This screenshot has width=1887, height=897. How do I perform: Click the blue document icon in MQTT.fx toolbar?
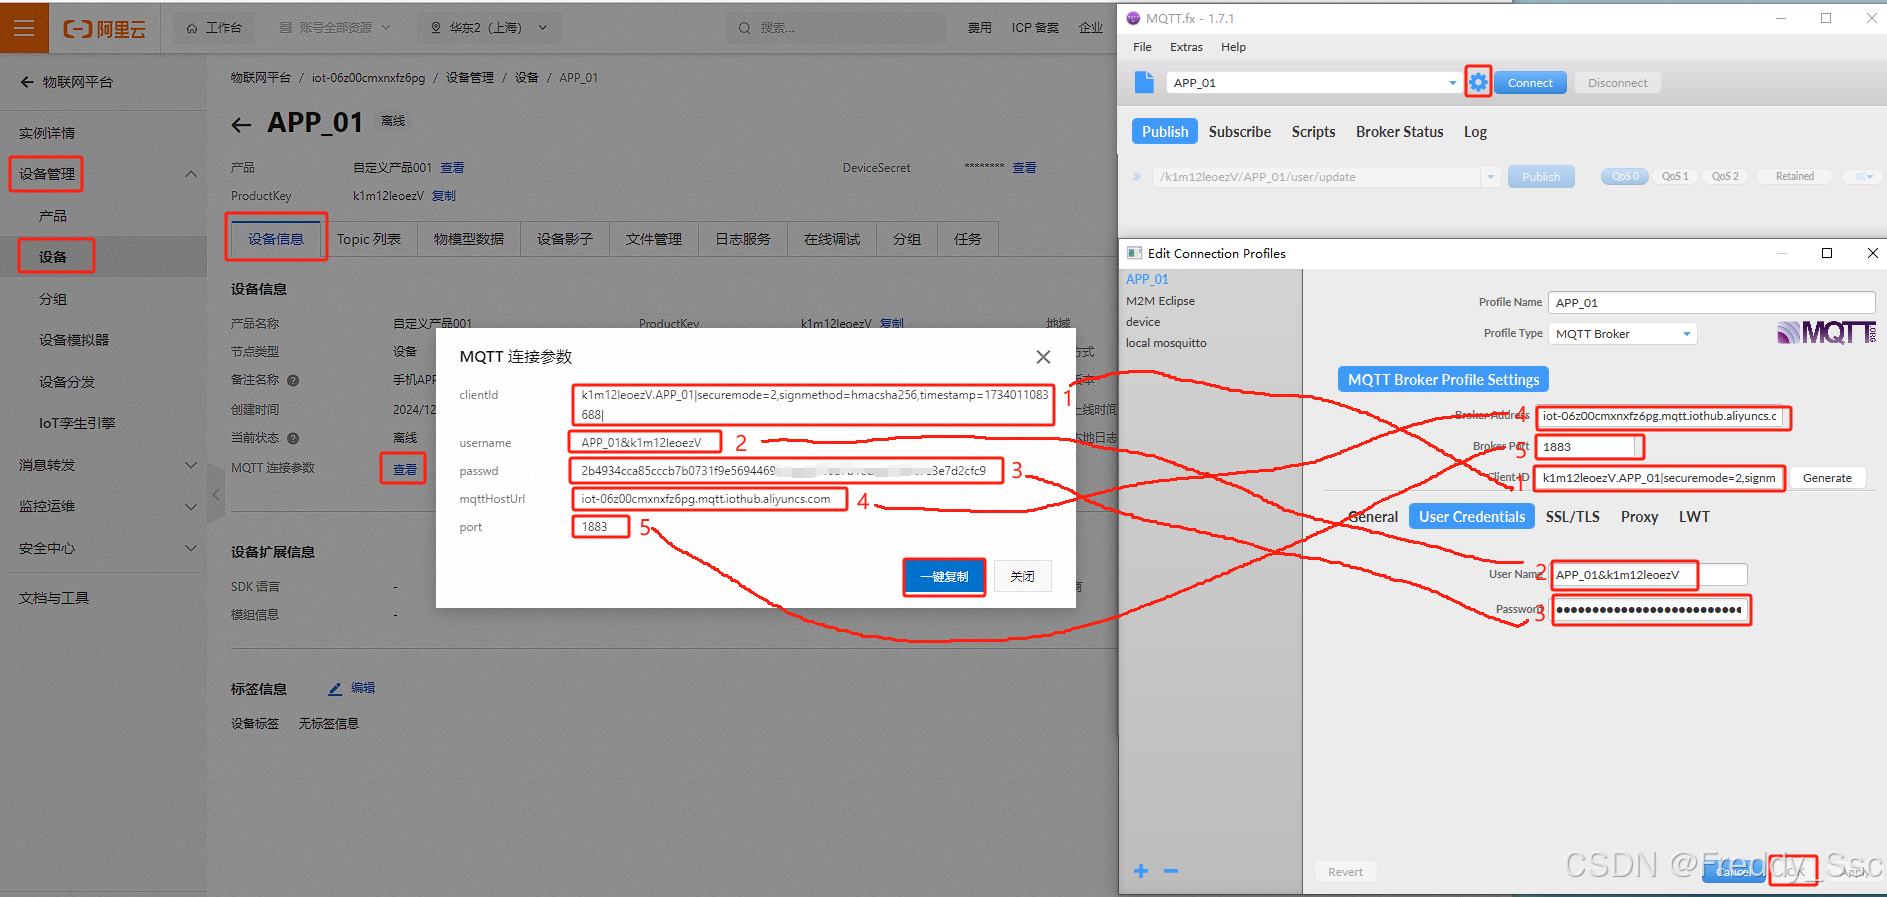click(x=1144, y=82)
